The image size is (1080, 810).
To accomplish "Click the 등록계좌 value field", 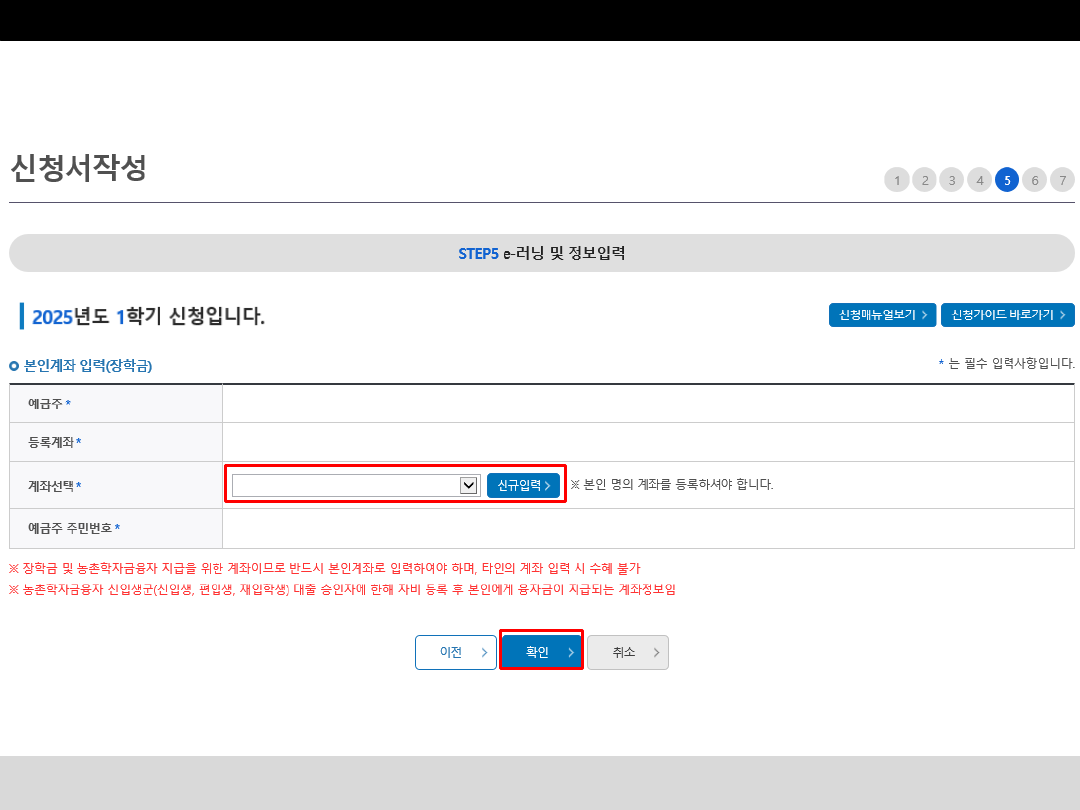I will click(x=648, y=442).
